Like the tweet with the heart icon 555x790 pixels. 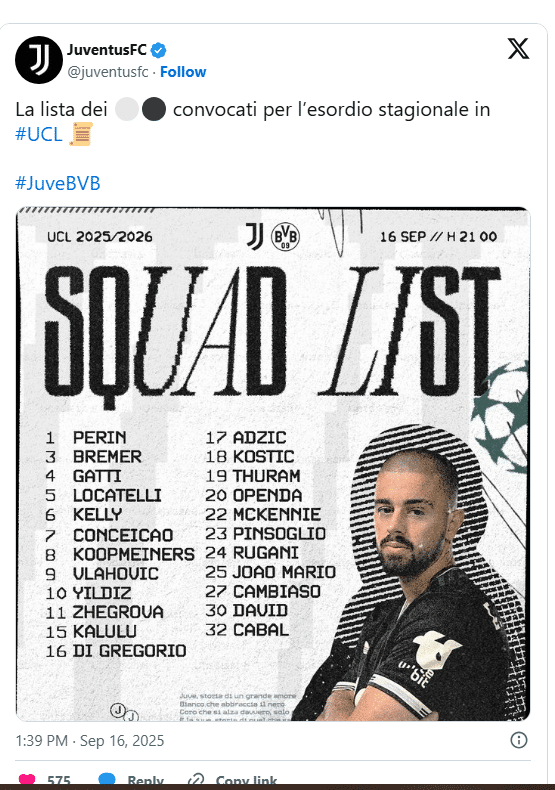click(27, 780)
